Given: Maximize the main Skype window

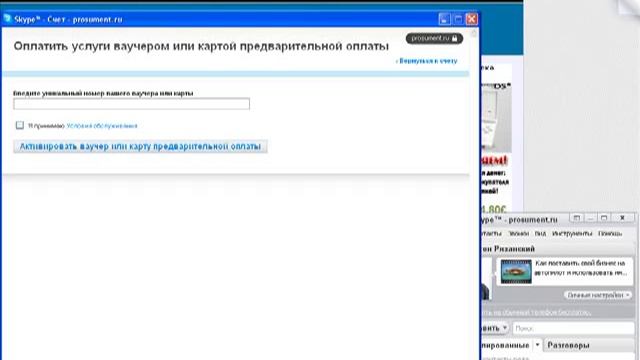Looking at the screenshot, I should click(604, 218).
